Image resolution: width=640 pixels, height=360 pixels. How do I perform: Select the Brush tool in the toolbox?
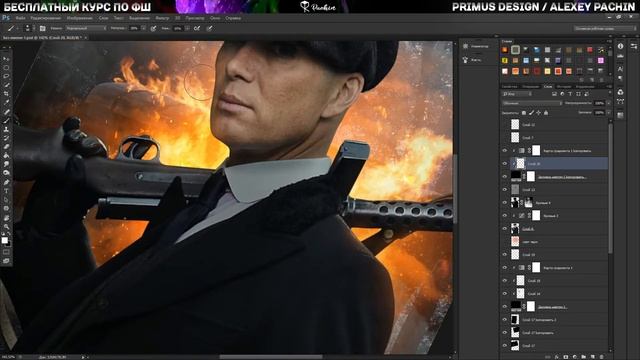pos(6,120)
